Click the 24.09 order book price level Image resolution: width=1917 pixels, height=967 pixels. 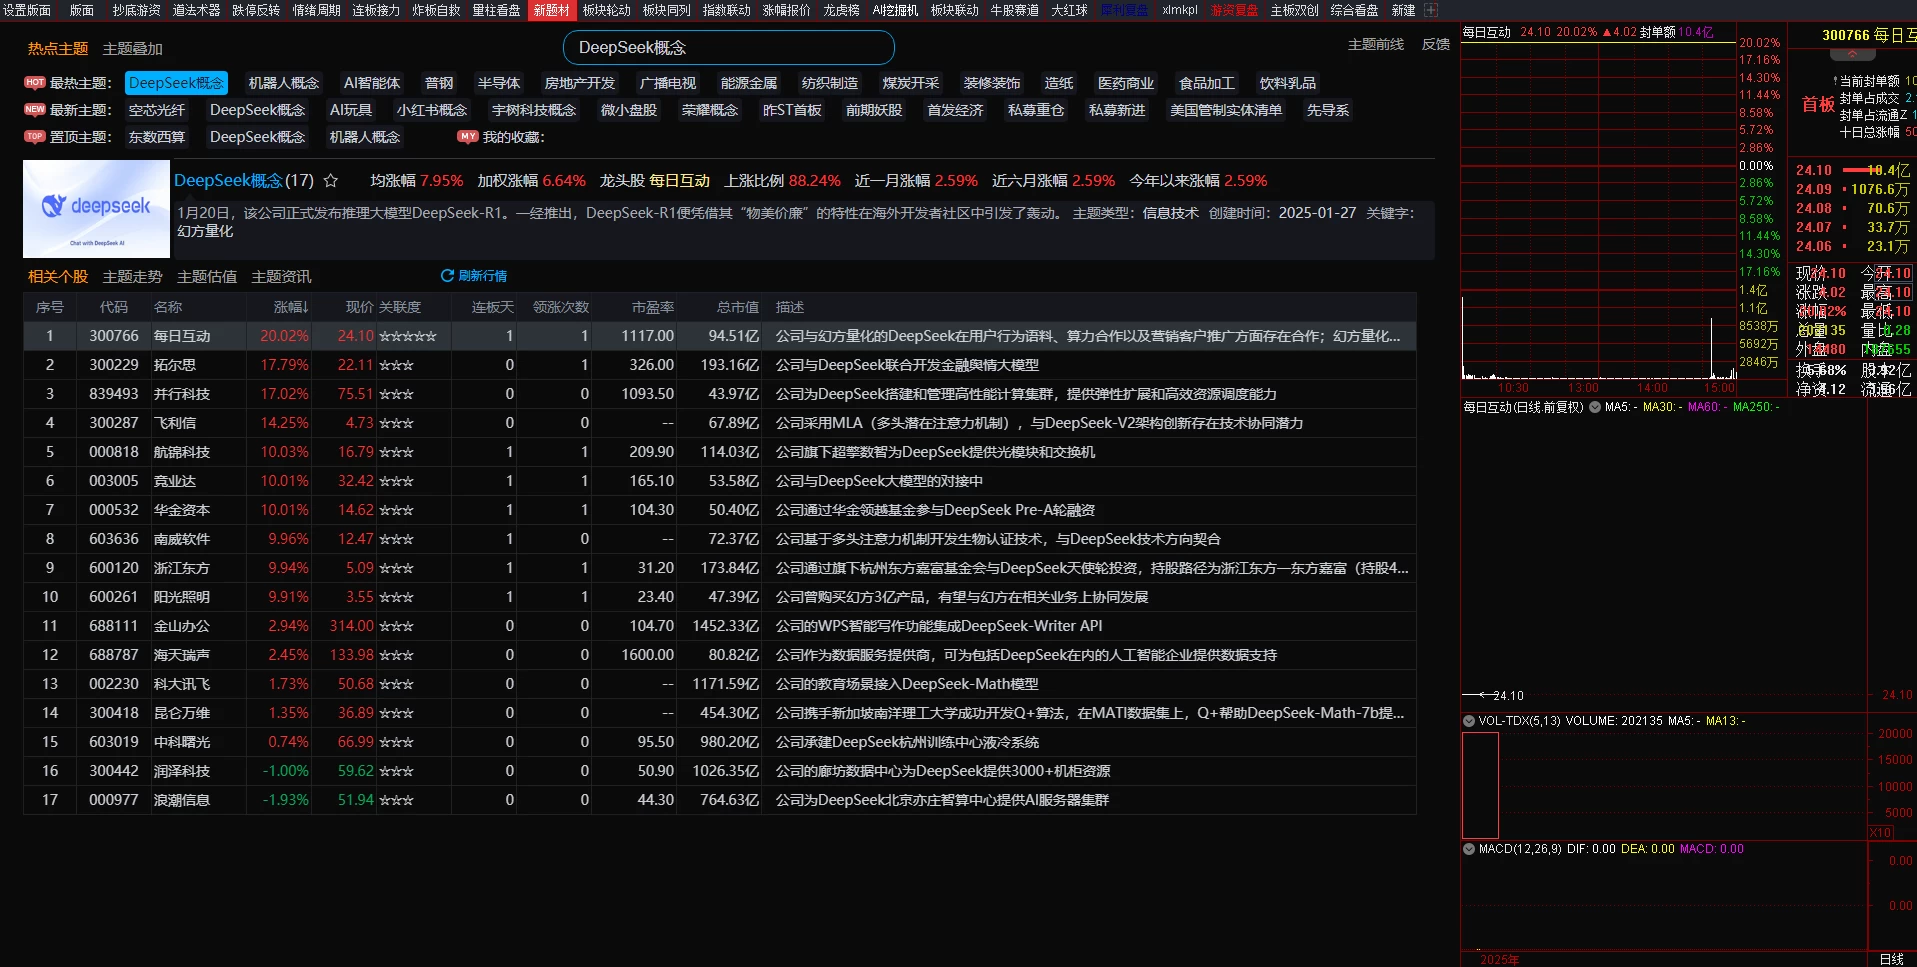coord(1814,189)
